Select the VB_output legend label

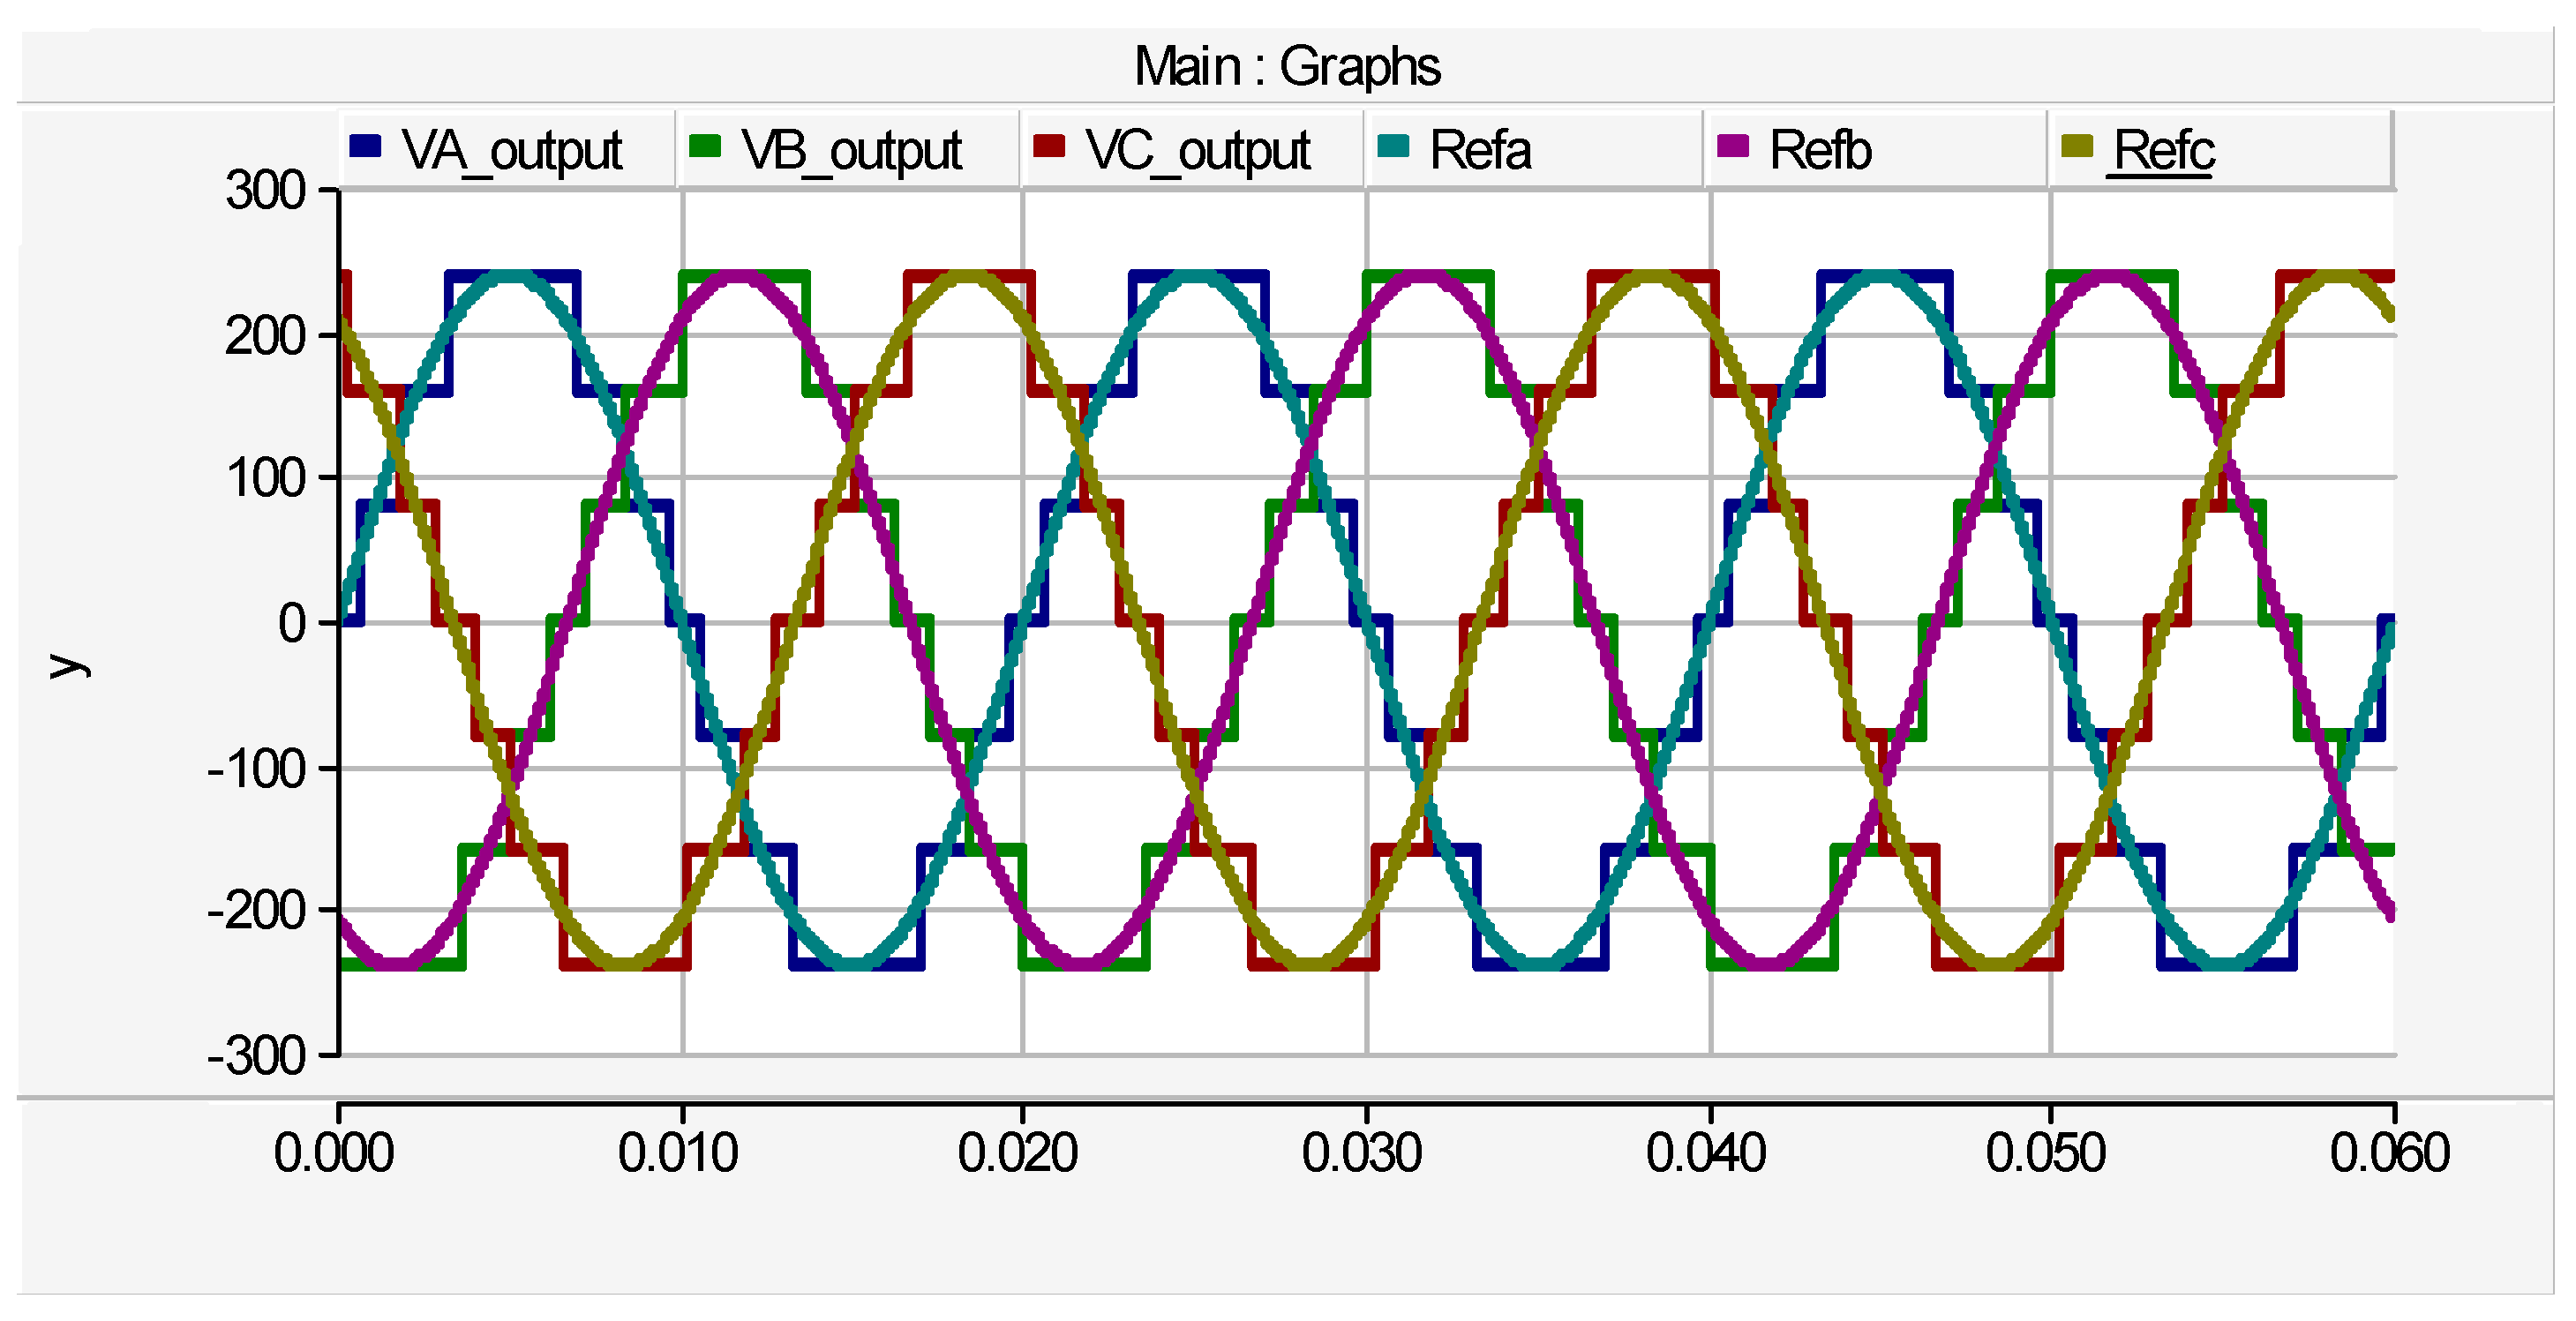tap(851, 151)
